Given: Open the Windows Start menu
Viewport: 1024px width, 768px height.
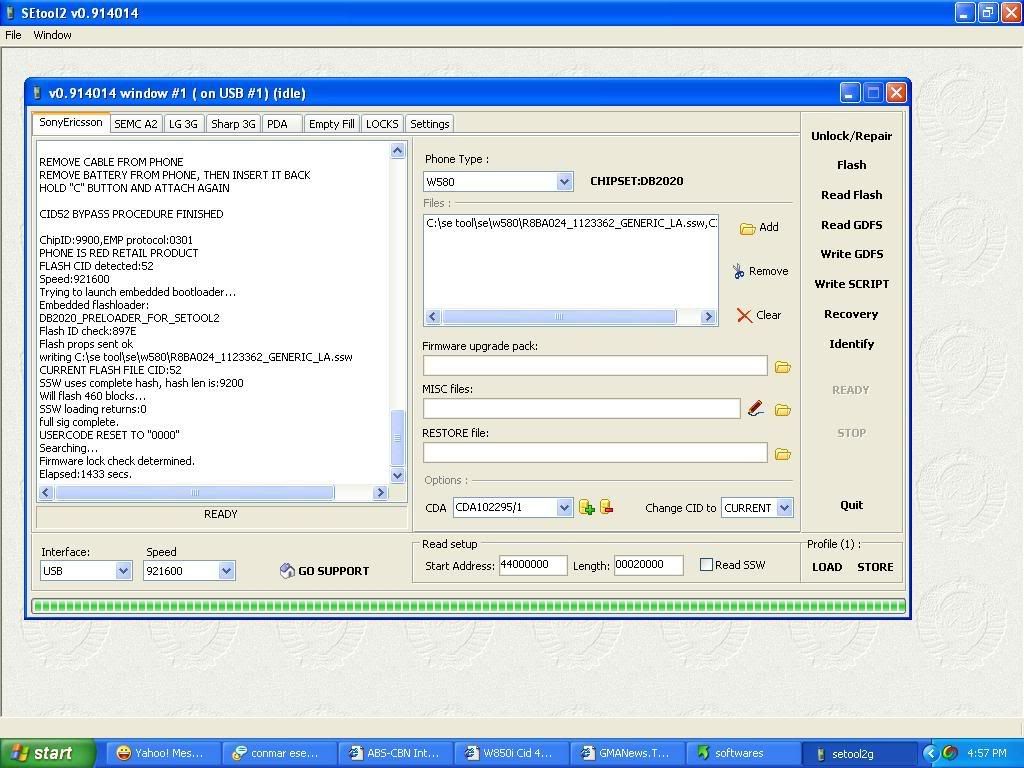Looking at the screenshot, I should [48, 753].
